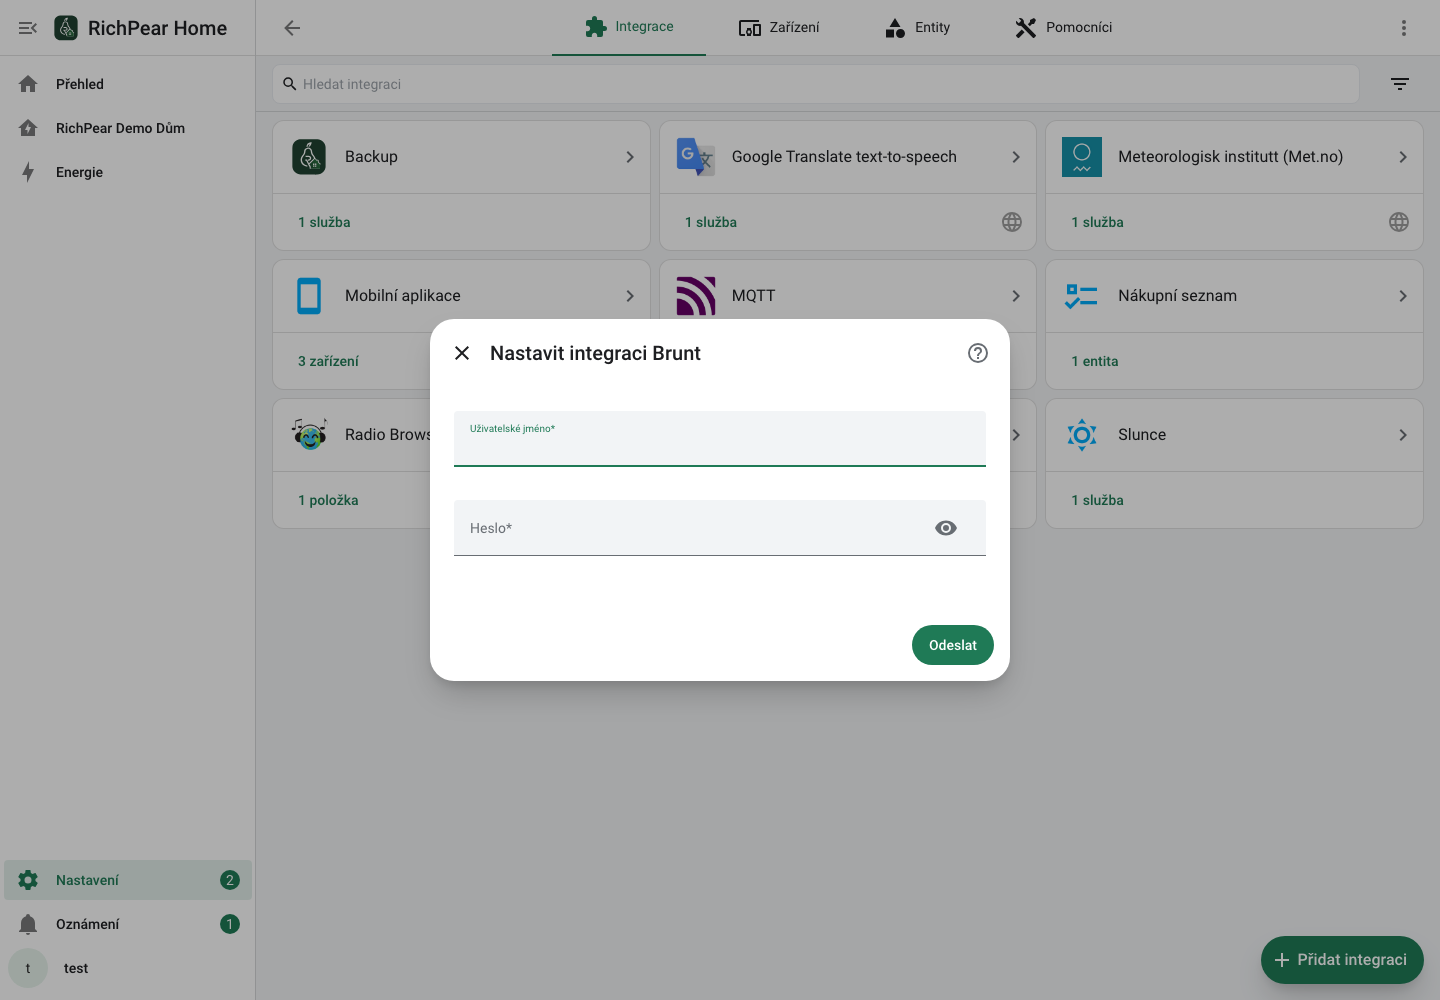Click the Backup integration icon
This screenshot has width=1440, height=1000.
[309, 157]
